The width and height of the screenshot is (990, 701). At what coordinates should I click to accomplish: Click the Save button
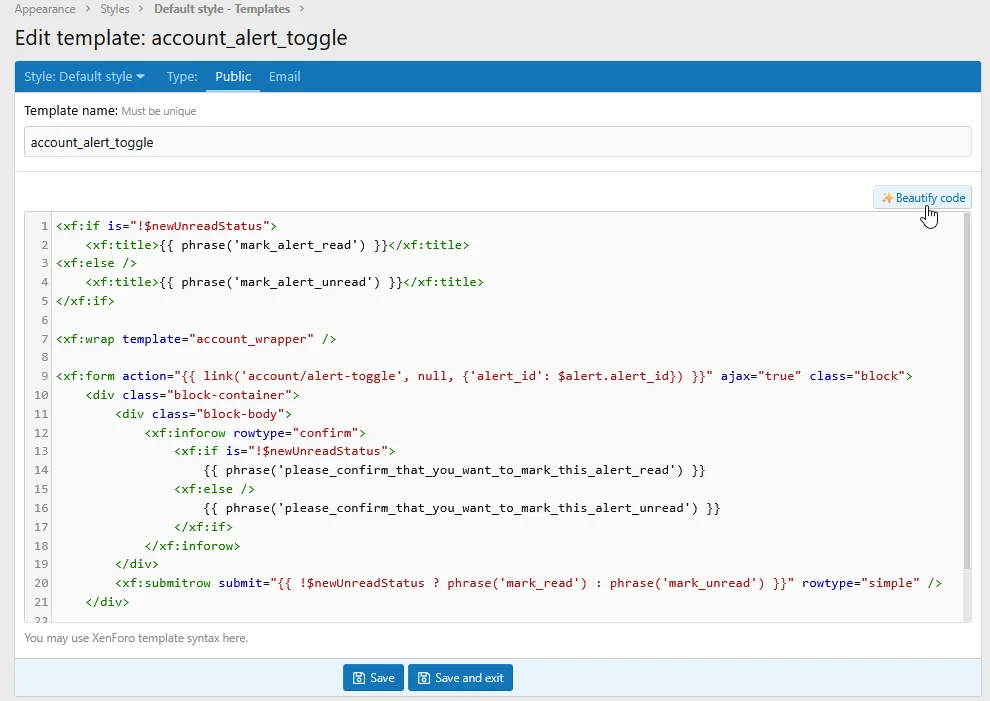(x=373, y=678)
